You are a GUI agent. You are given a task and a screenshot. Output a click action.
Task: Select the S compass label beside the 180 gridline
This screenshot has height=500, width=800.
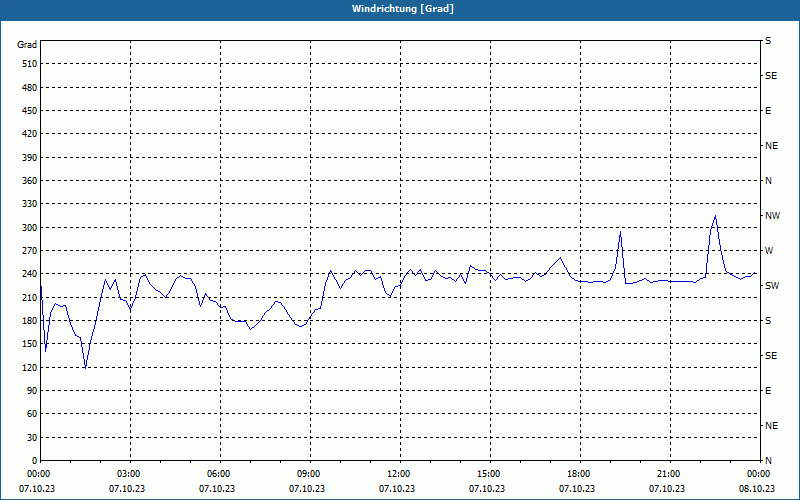(768, 321)
